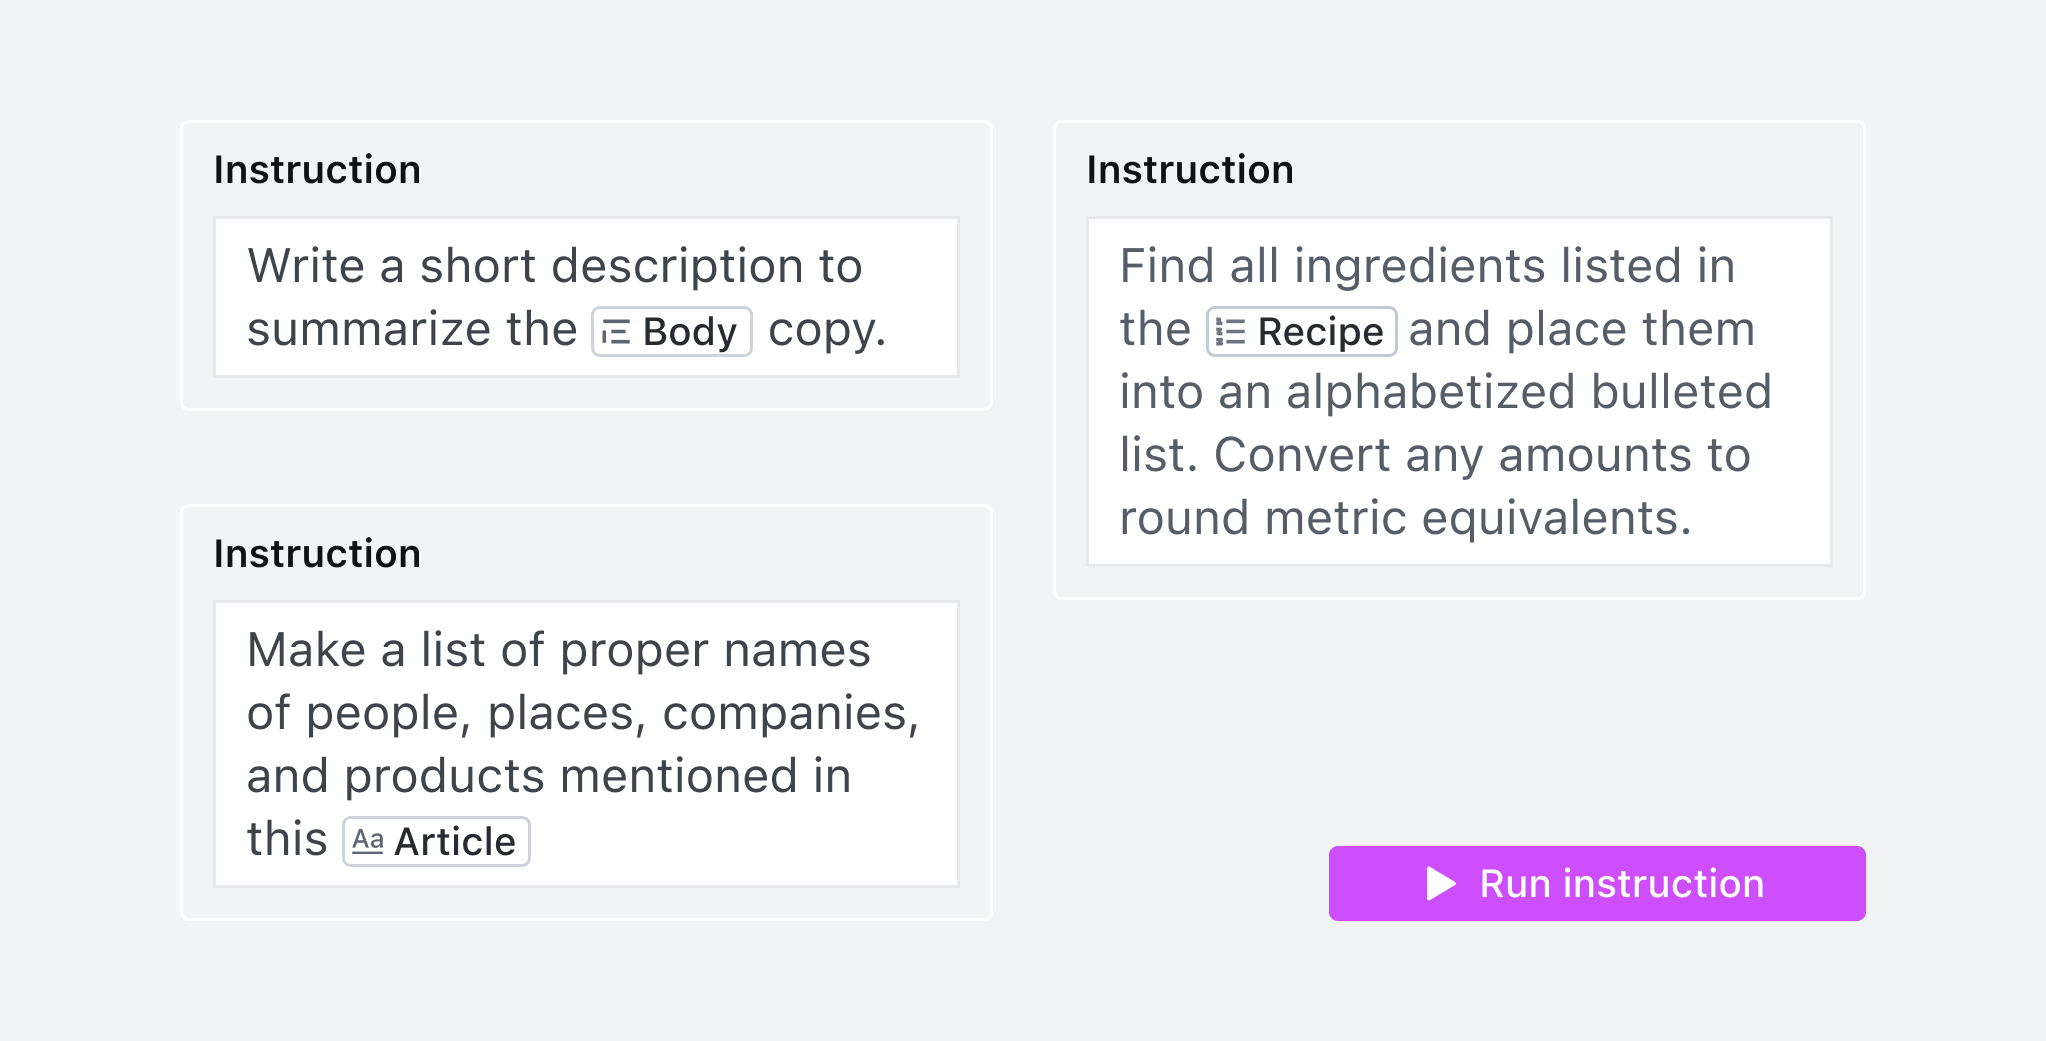The image size is (2046, 1041).
Task: Select the bottom-left Instruction card label
Action: [x=317, y=553]
